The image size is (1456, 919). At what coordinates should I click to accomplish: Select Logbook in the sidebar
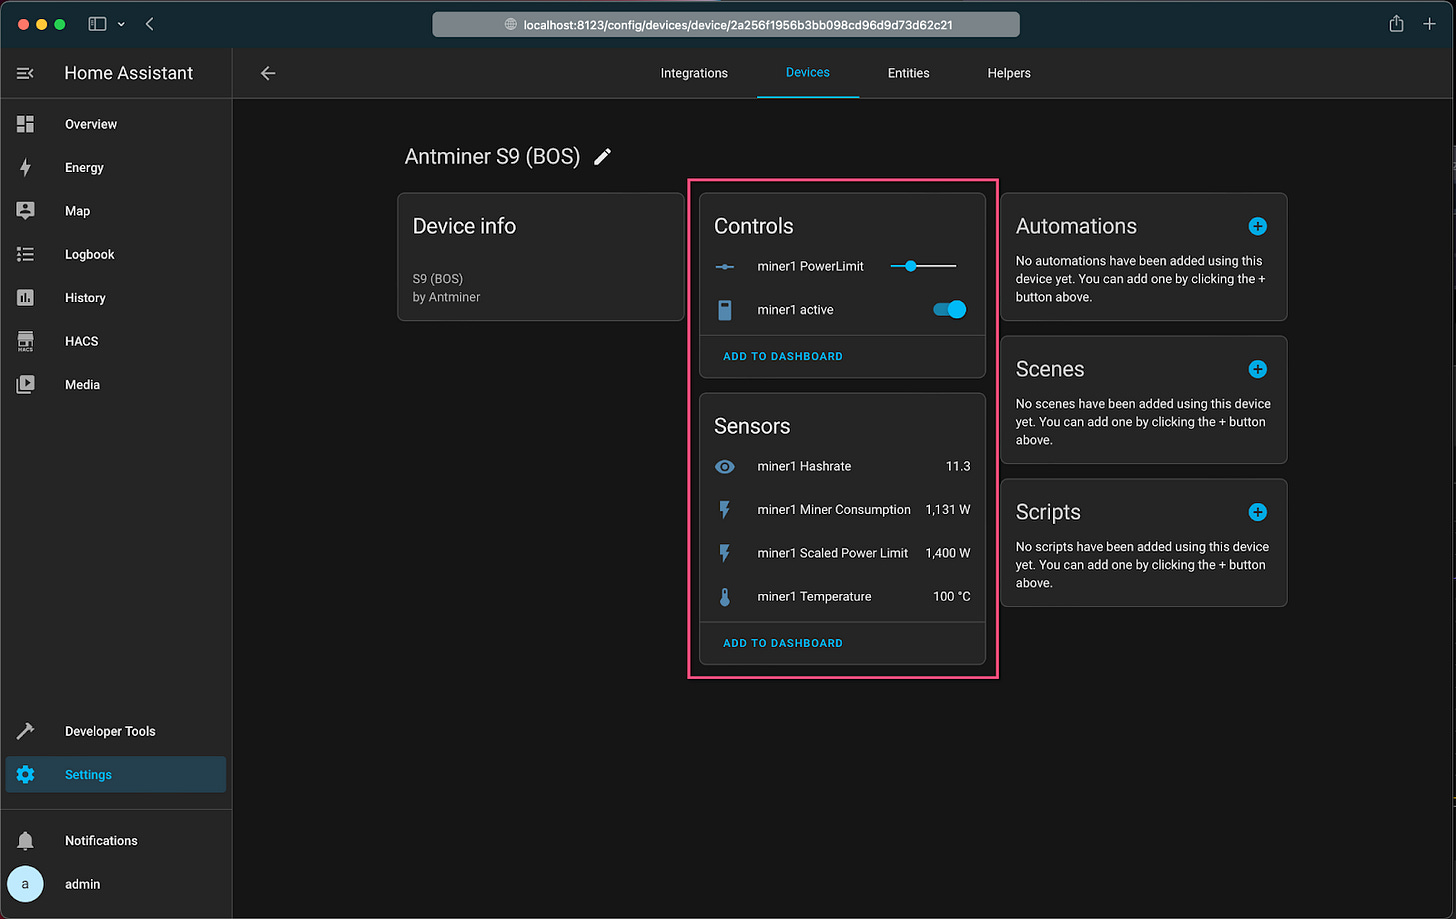pyautogui.click(x=116, y=254)
